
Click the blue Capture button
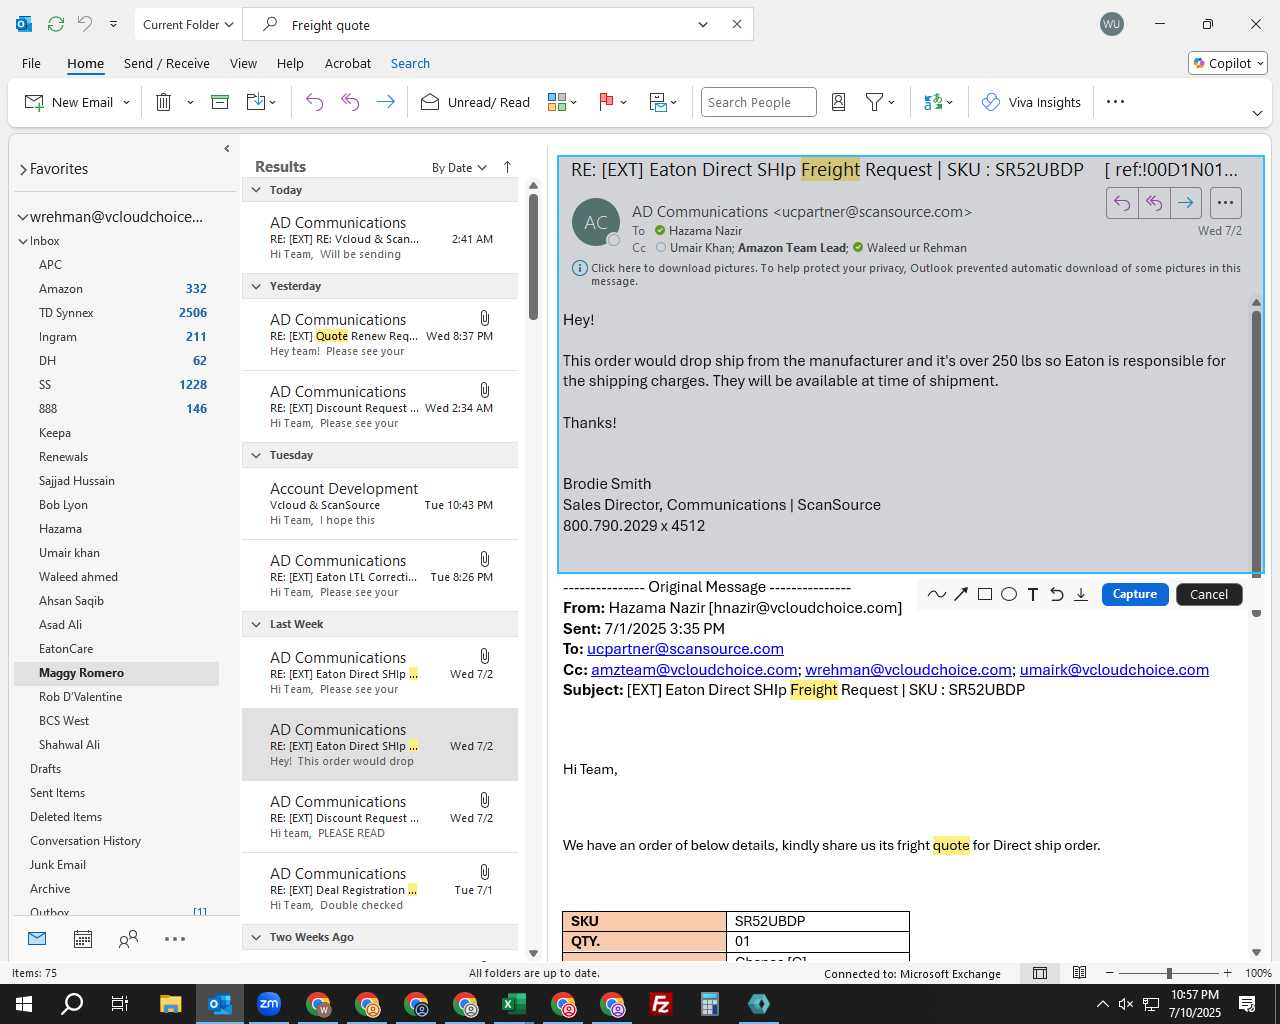[x=1135, y=594]
